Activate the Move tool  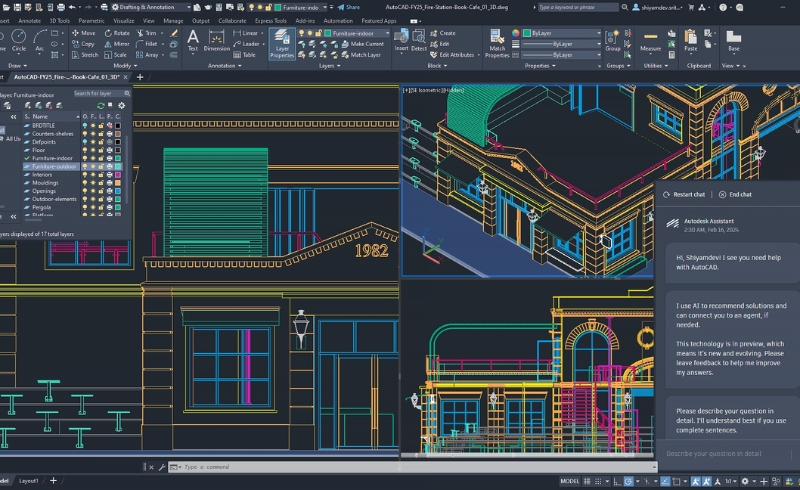[84, 33]
